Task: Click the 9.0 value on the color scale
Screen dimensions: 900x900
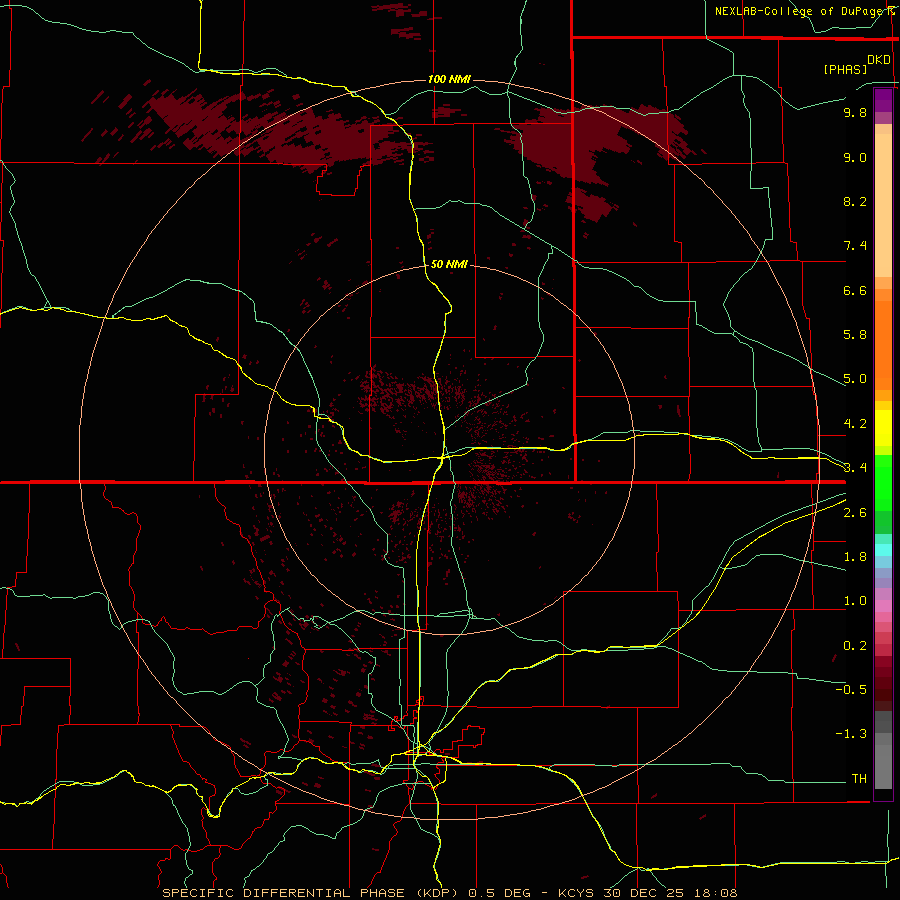Action: [x=855, y=157]
